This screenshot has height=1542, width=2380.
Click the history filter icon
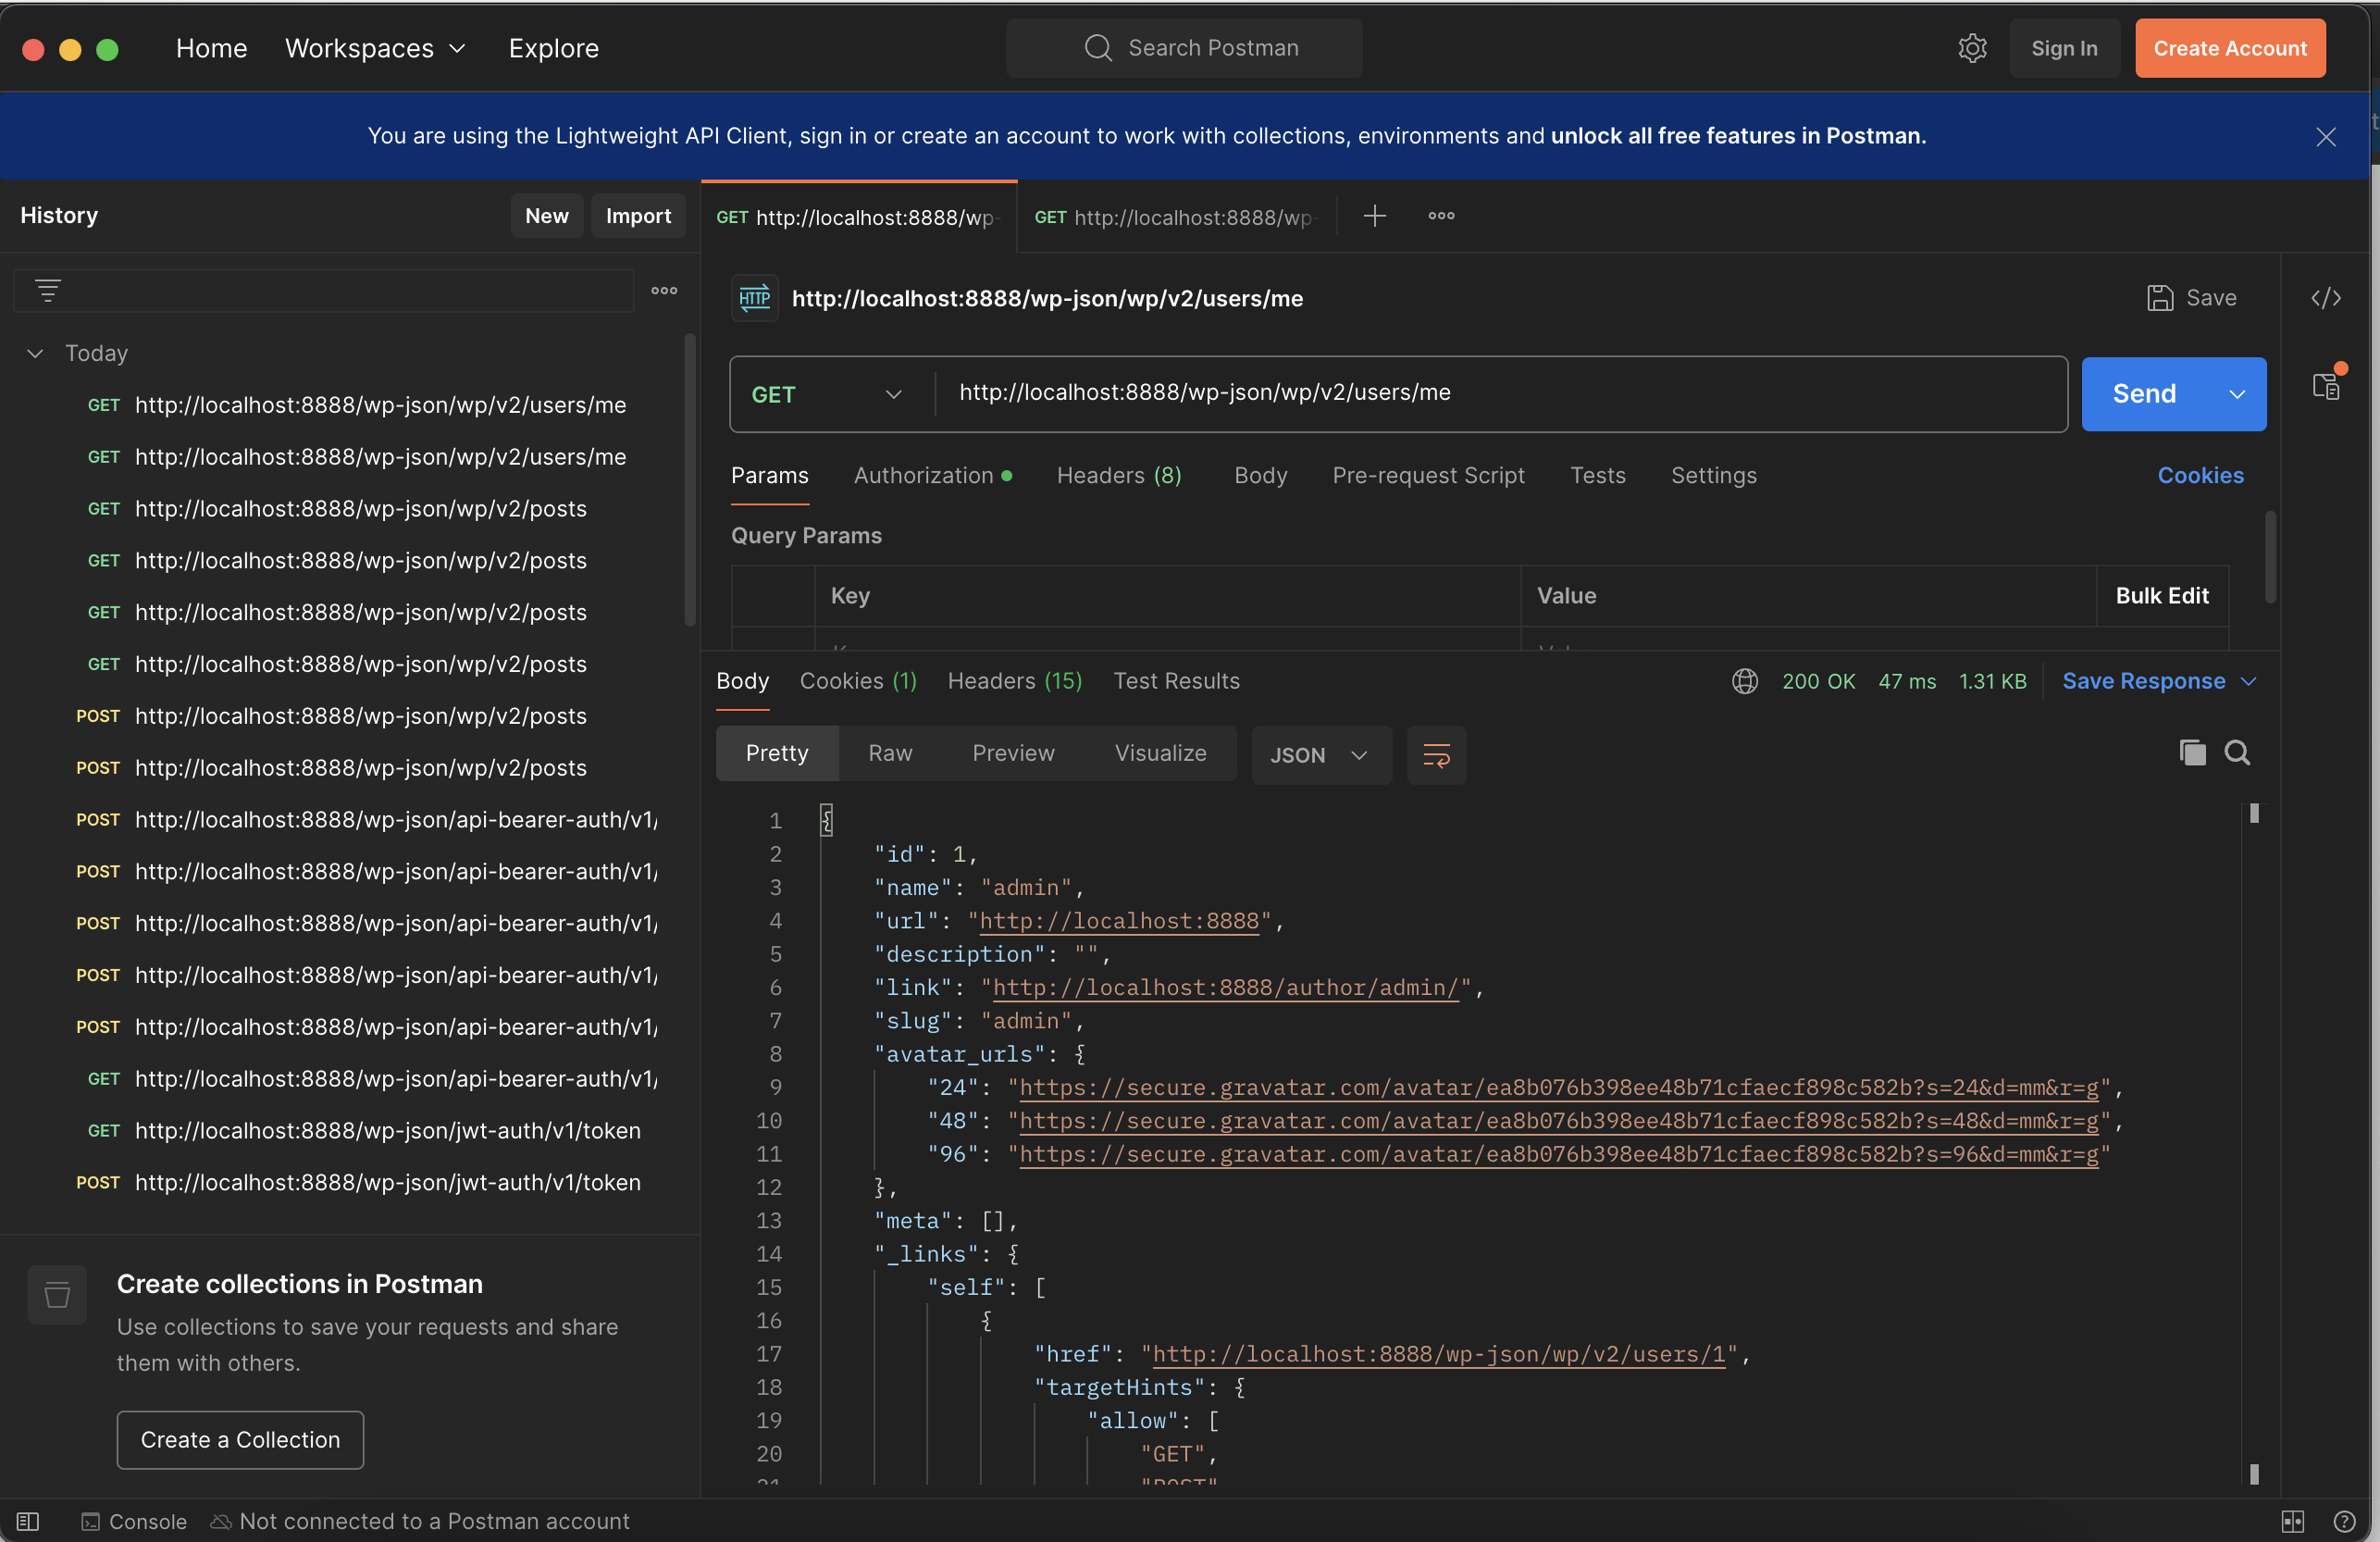click(x=48, y=291)
